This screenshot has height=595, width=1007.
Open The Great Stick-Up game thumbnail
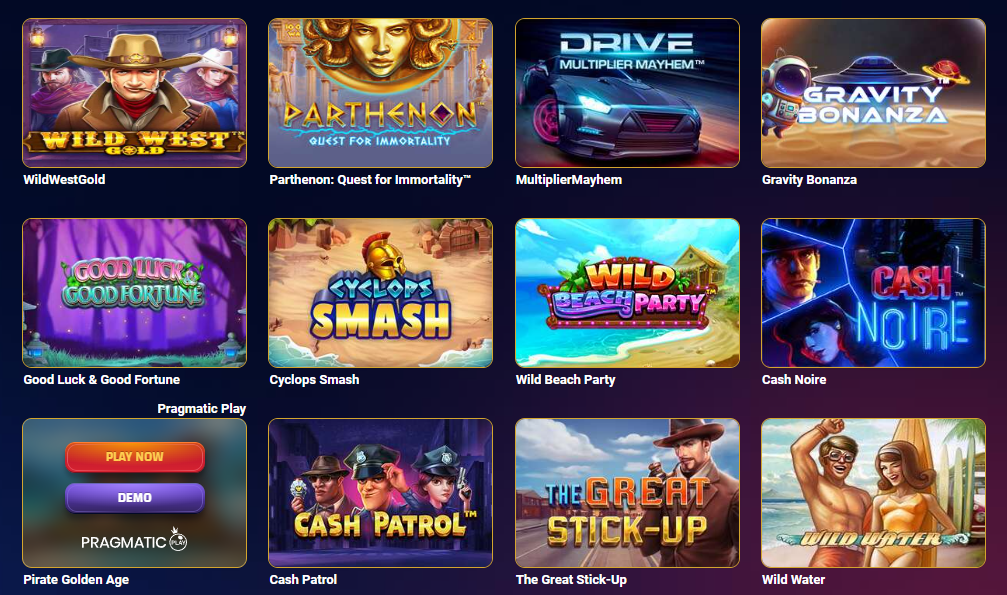(x=627, y=493)
